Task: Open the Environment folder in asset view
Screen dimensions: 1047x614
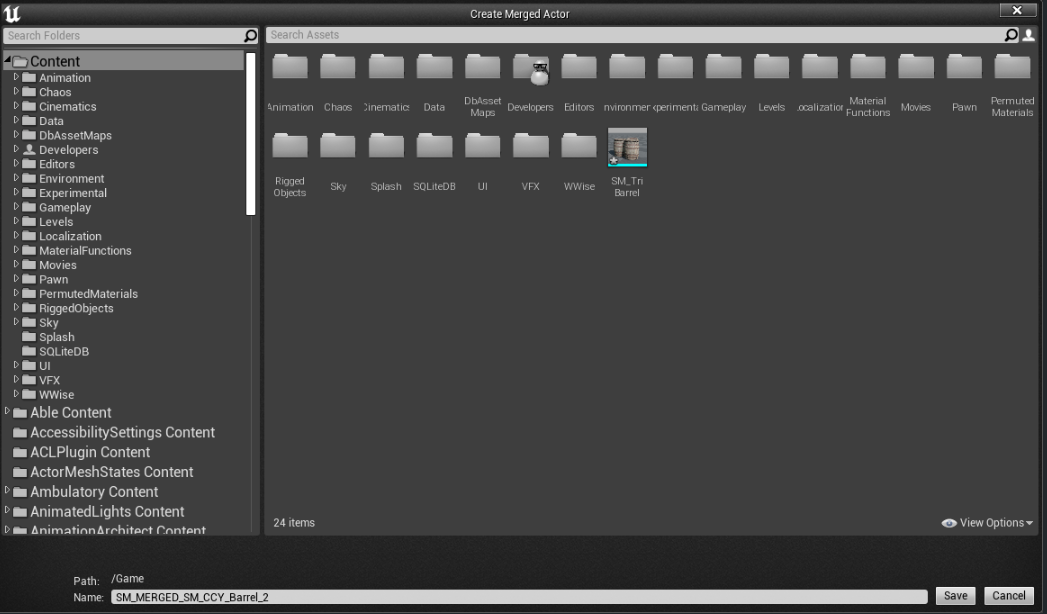Action: [626, 67]
